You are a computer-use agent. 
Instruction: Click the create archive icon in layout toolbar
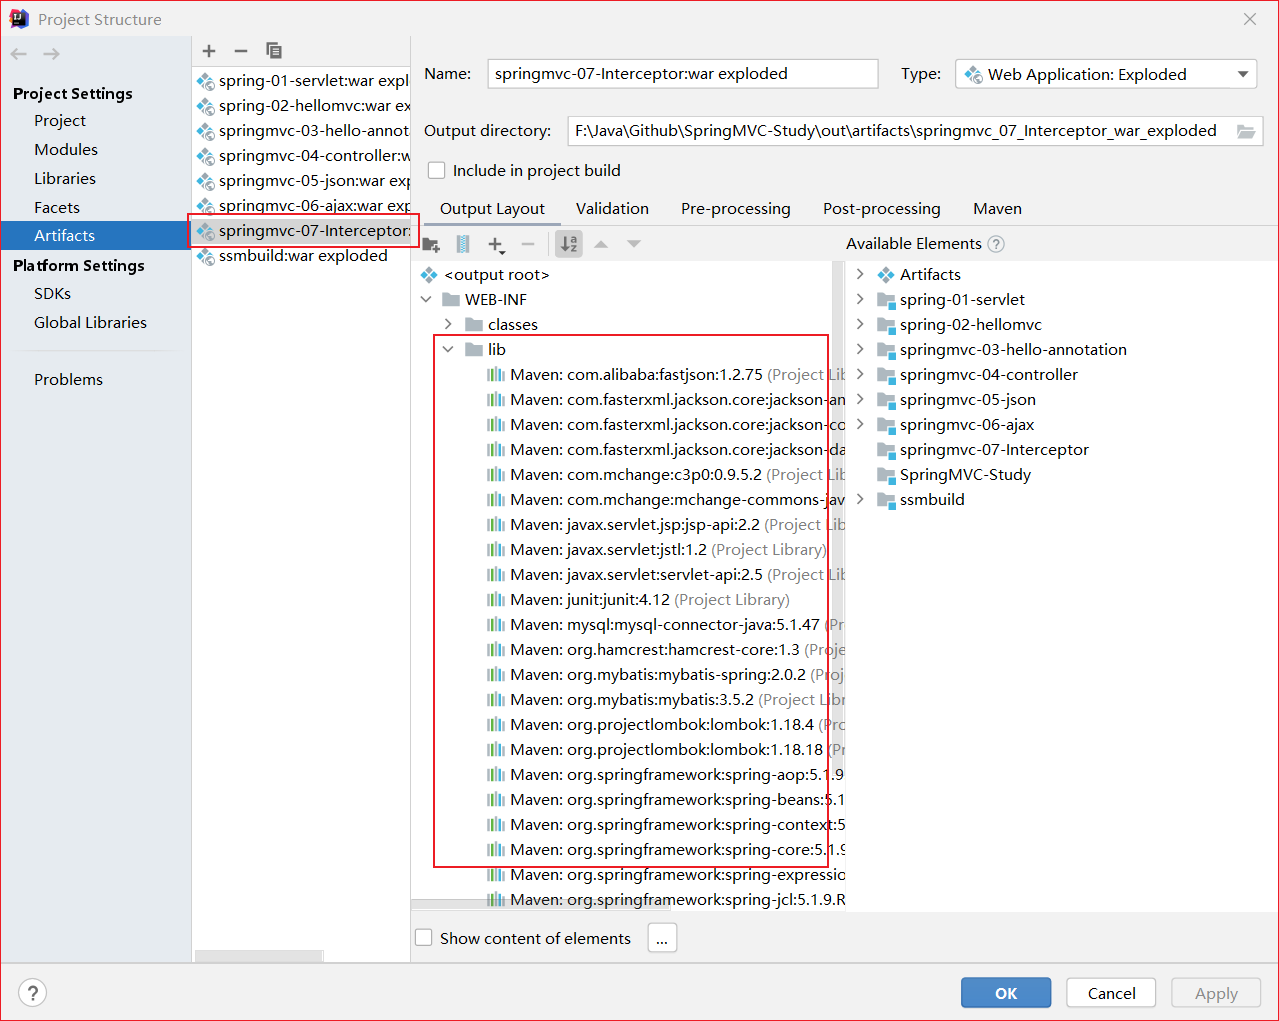point(463,244)
